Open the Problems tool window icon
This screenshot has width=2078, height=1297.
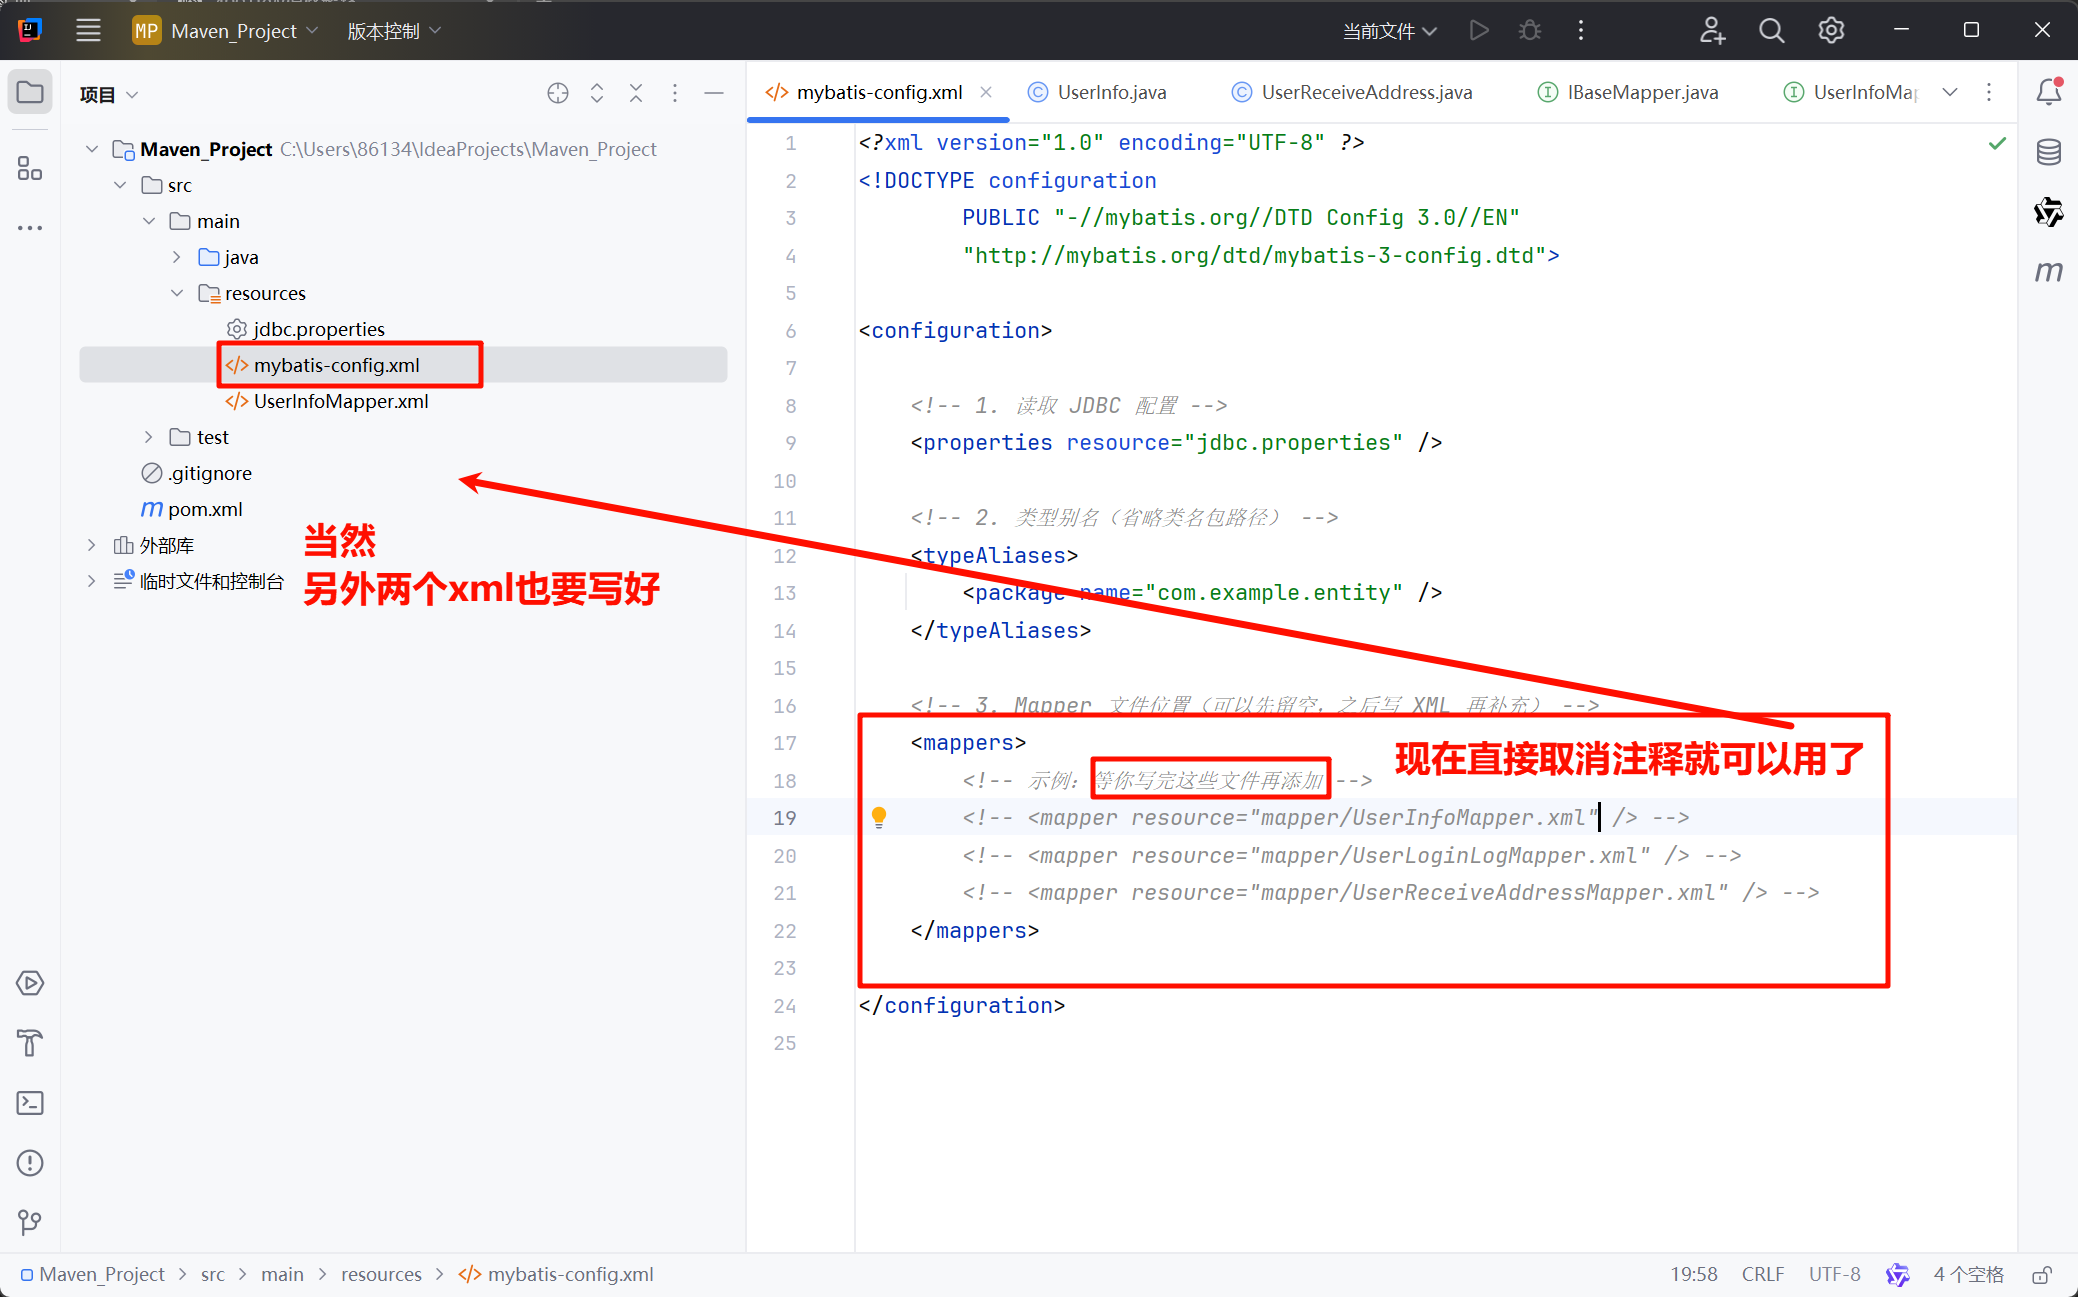click(x=30, y=1163)
